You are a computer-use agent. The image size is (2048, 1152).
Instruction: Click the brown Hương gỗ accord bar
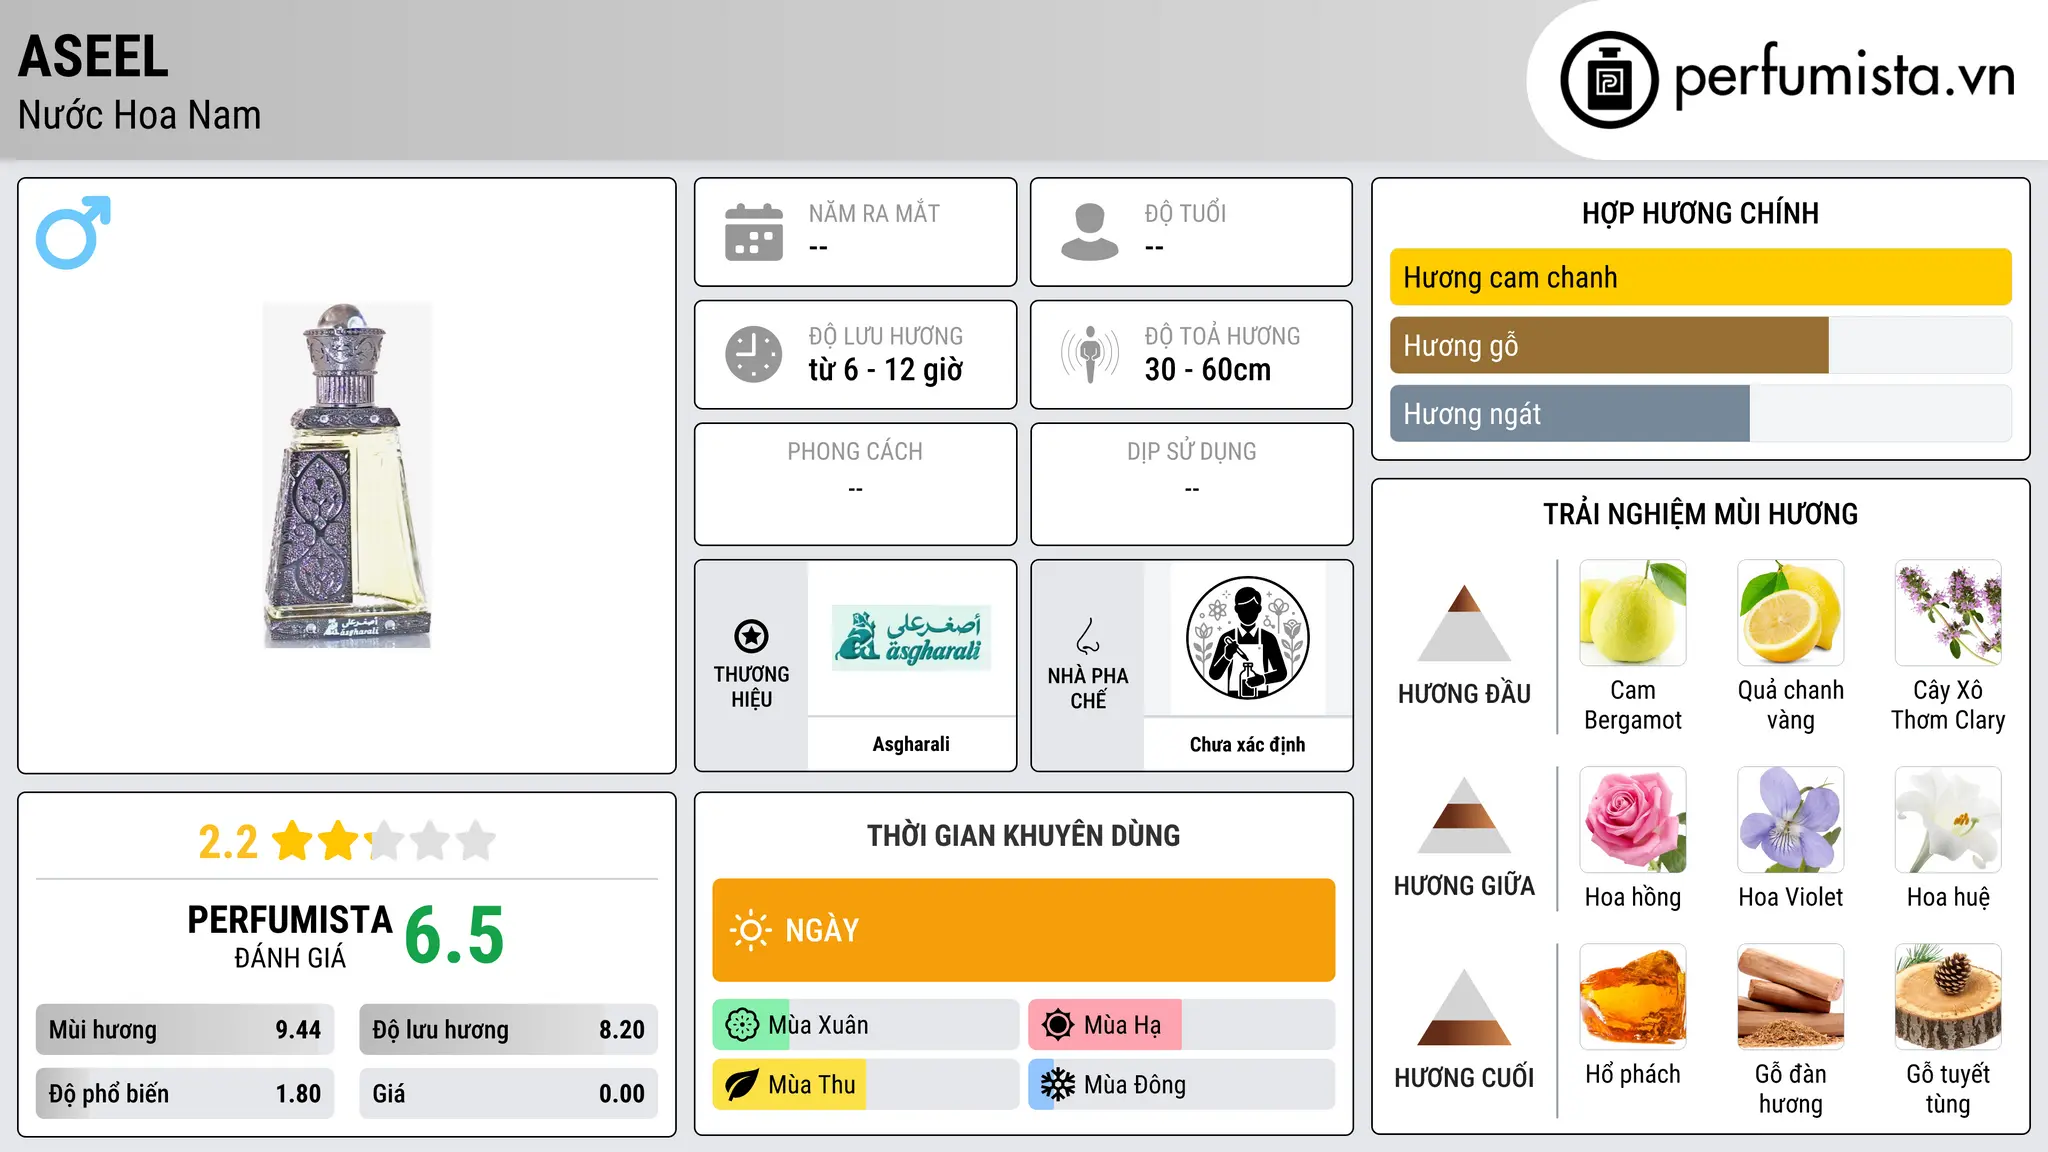1701,345
